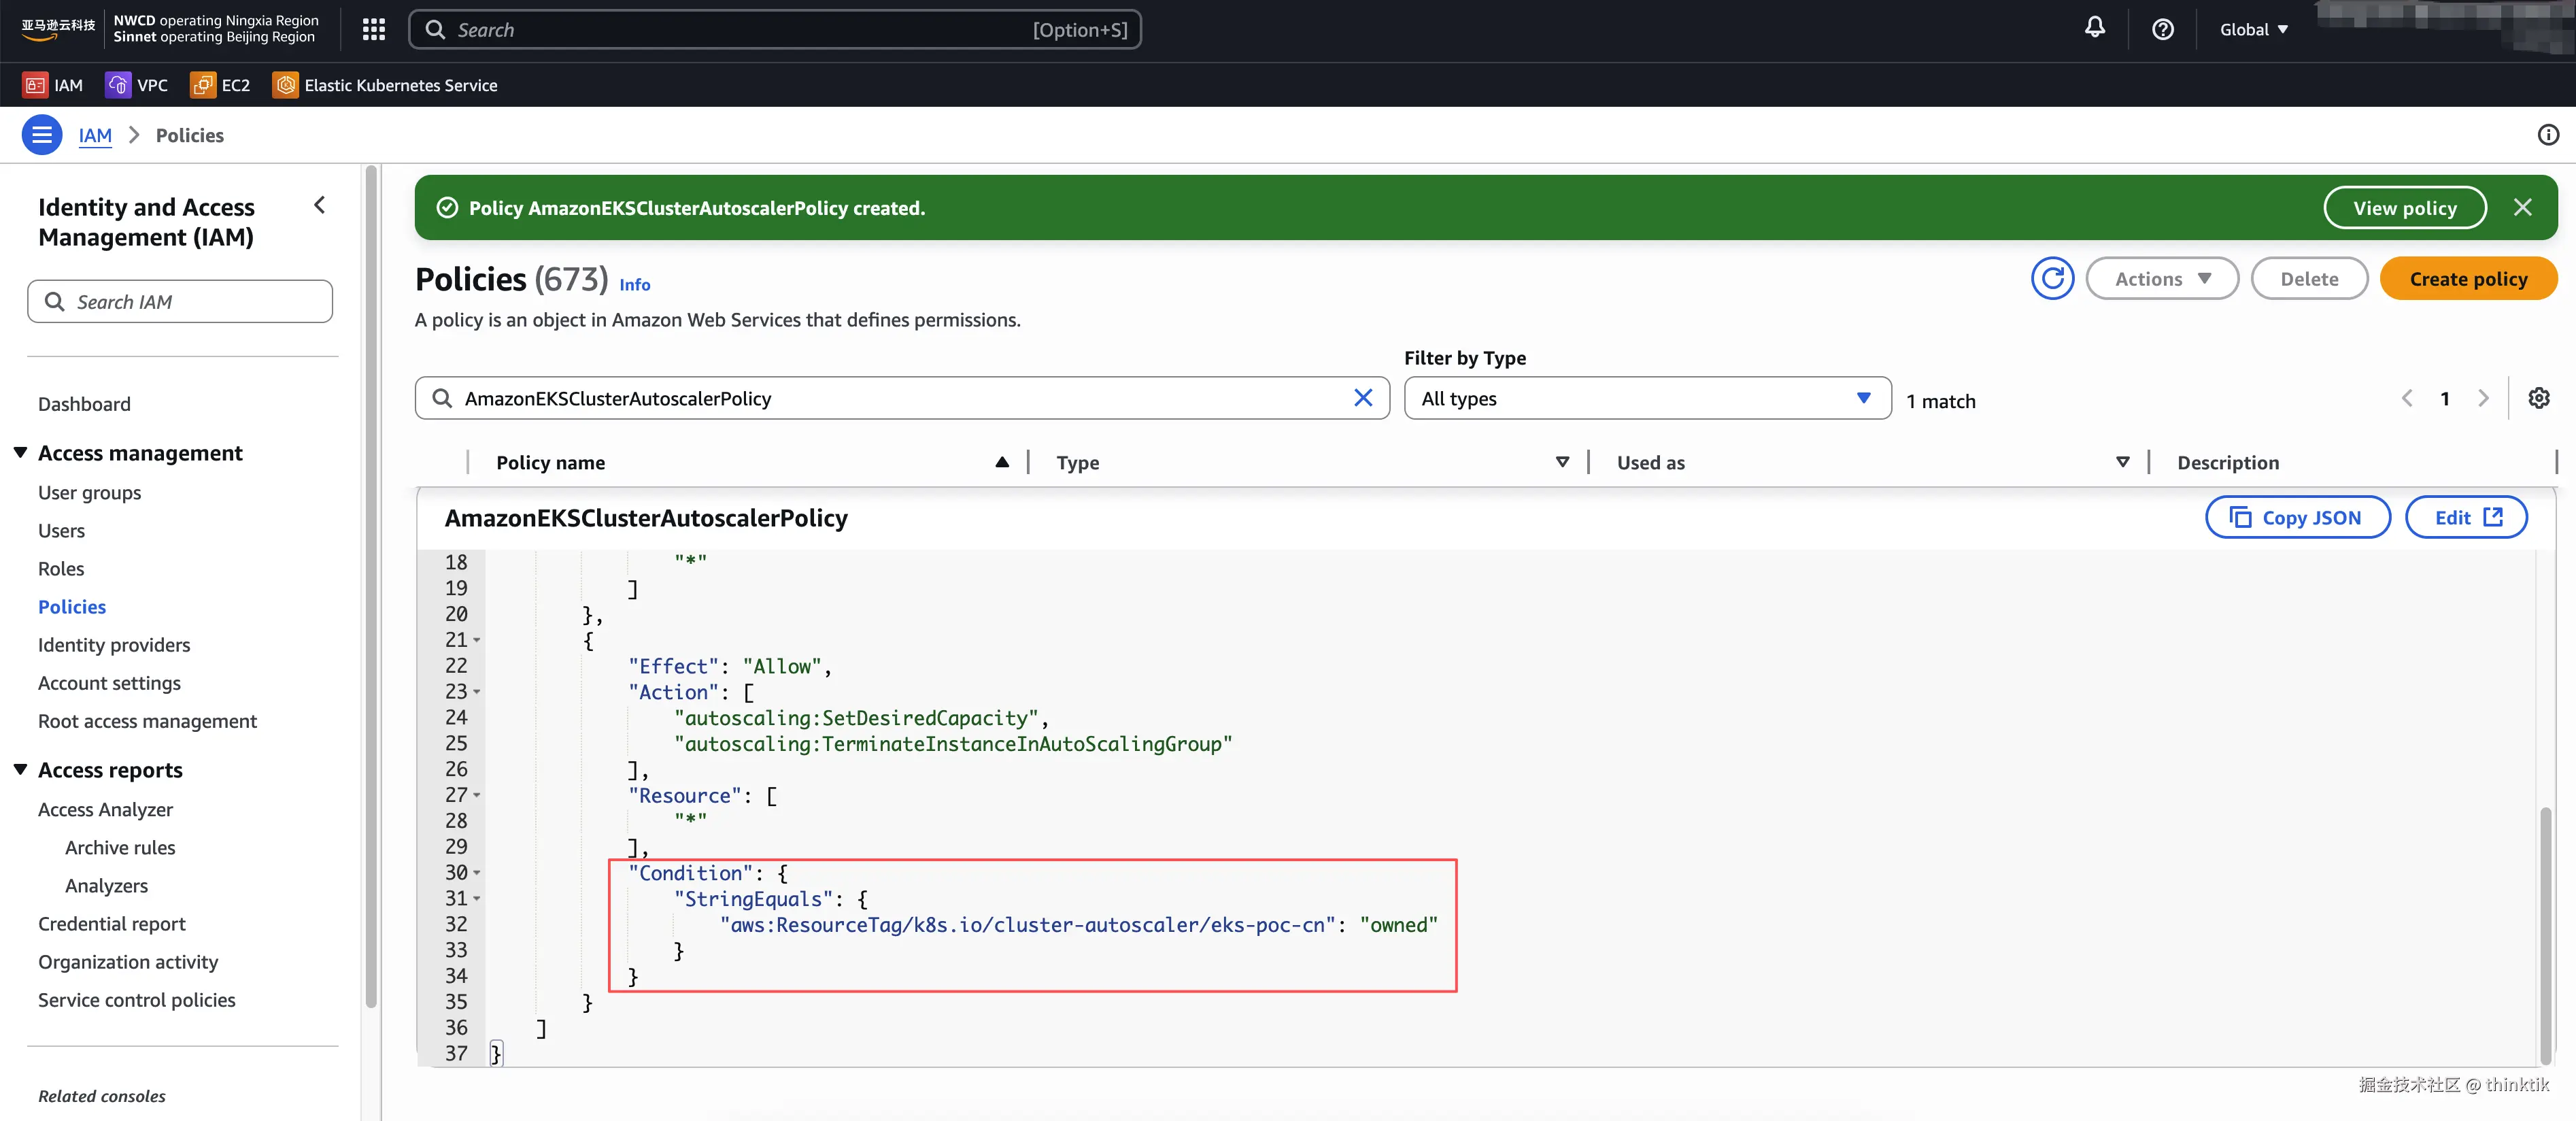Image resolution: width=2576 pixels, height=1121 pixels.
Task: Expand the Actions dropdown button
Action: pos(2162,279)
